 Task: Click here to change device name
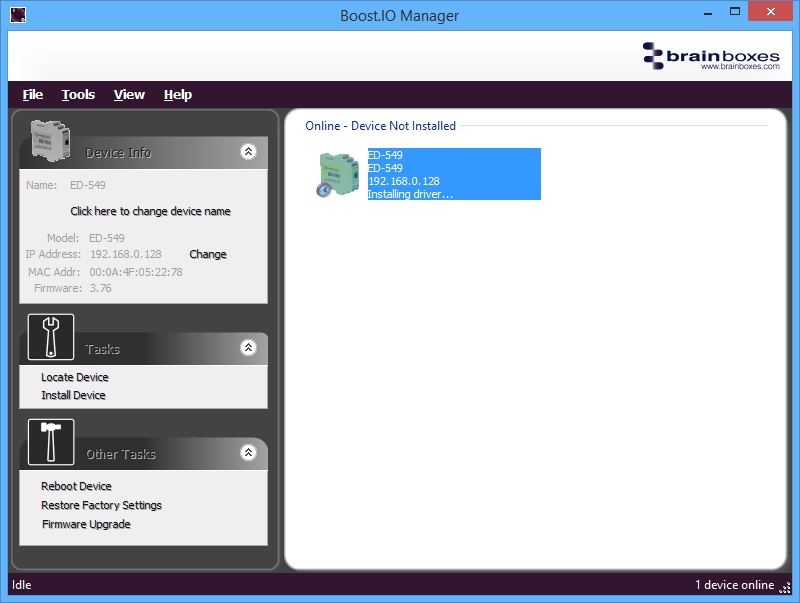150,212
